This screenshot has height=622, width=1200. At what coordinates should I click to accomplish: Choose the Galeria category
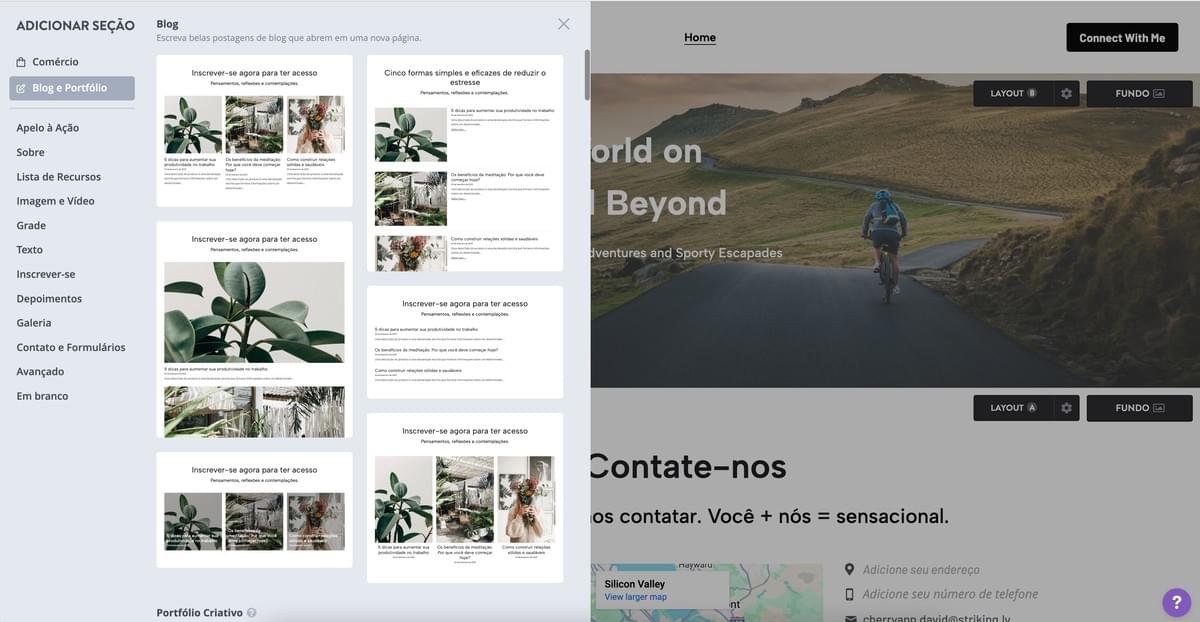point(34,323)
